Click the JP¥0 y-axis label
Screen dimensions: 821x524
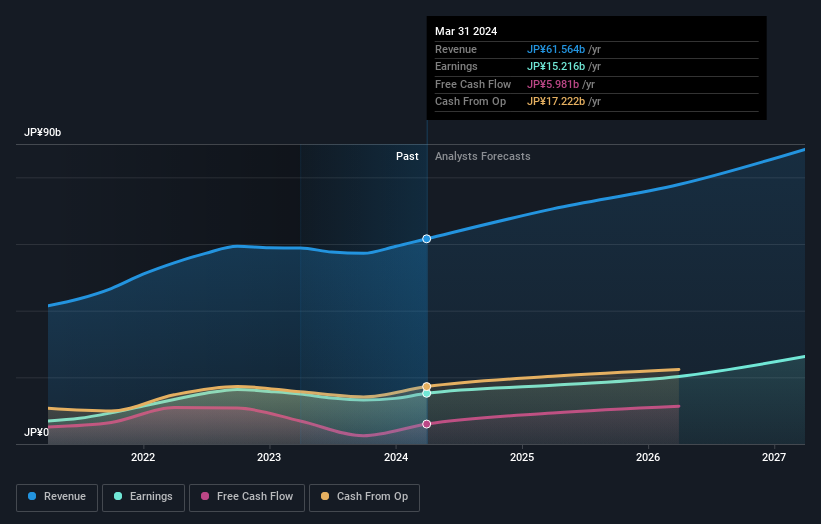36,432
